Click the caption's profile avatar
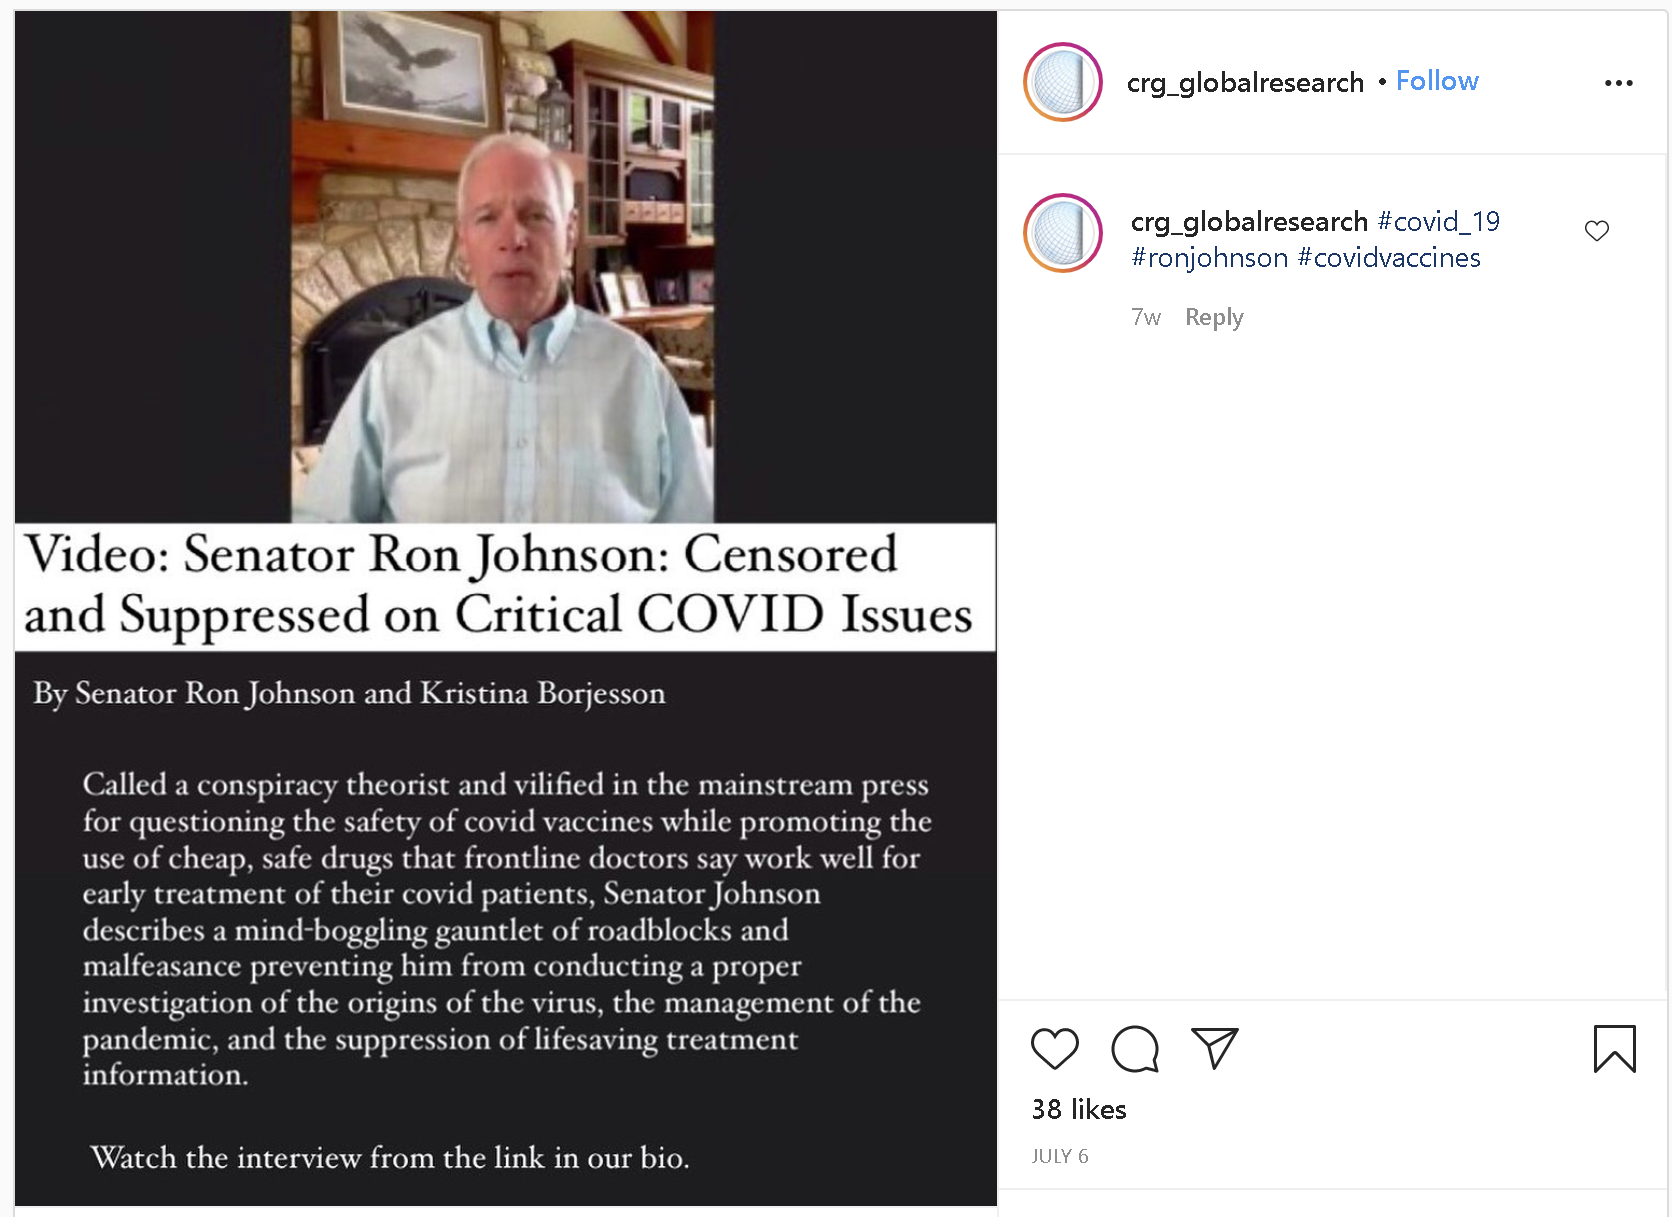 click(x=1063, y=233)
